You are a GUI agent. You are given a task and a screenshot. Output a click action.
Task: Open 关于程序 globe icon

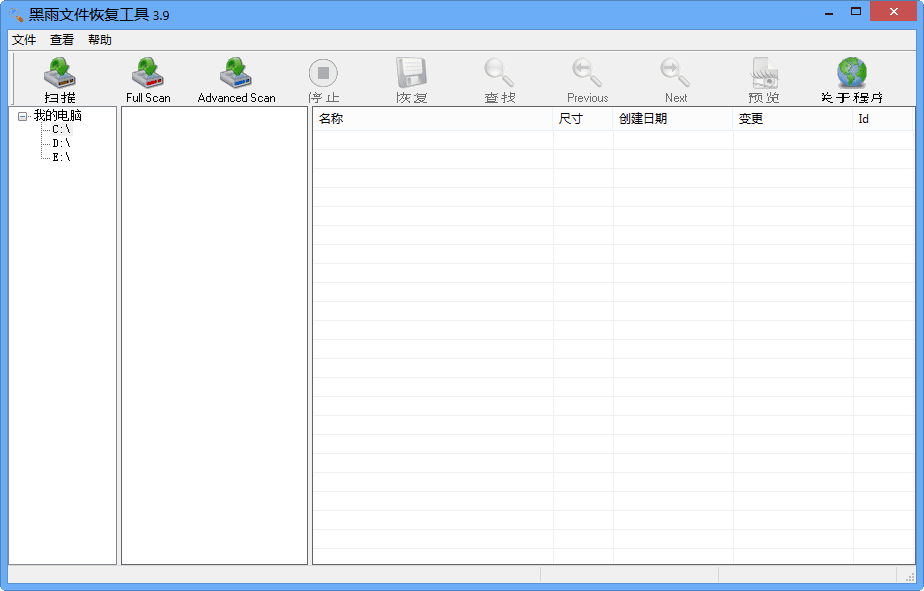click(x=852, y=73)
